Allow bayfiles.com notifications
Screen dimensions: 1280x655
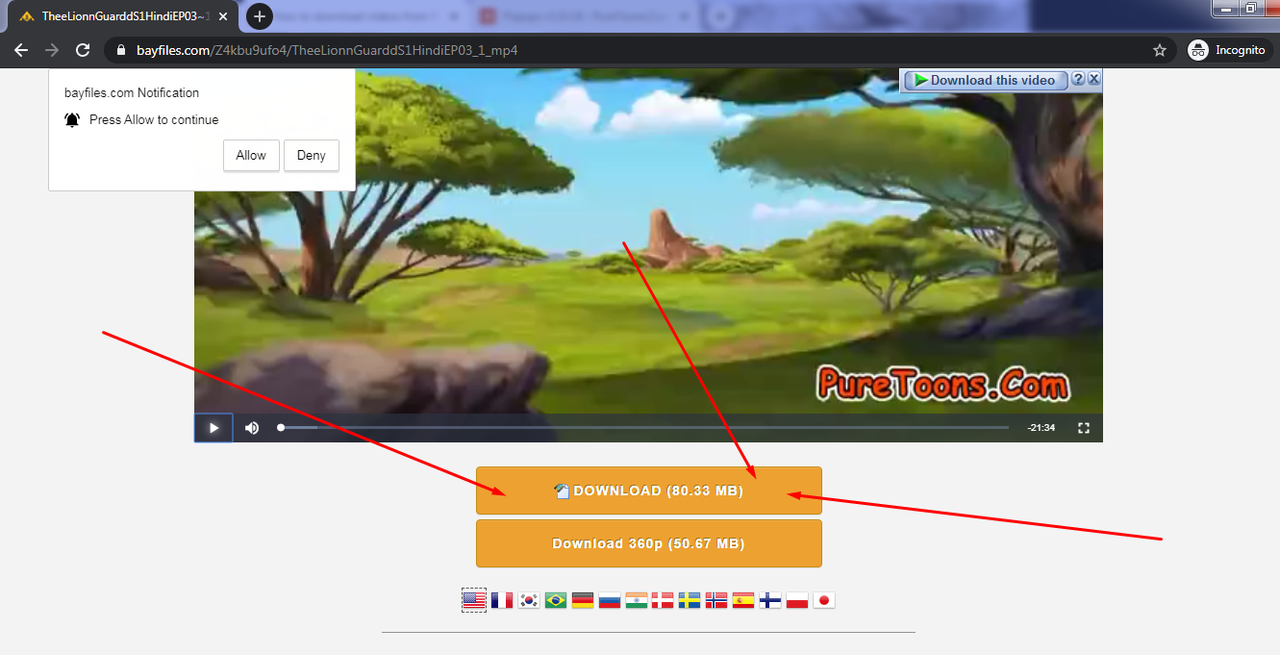(251, 155)
